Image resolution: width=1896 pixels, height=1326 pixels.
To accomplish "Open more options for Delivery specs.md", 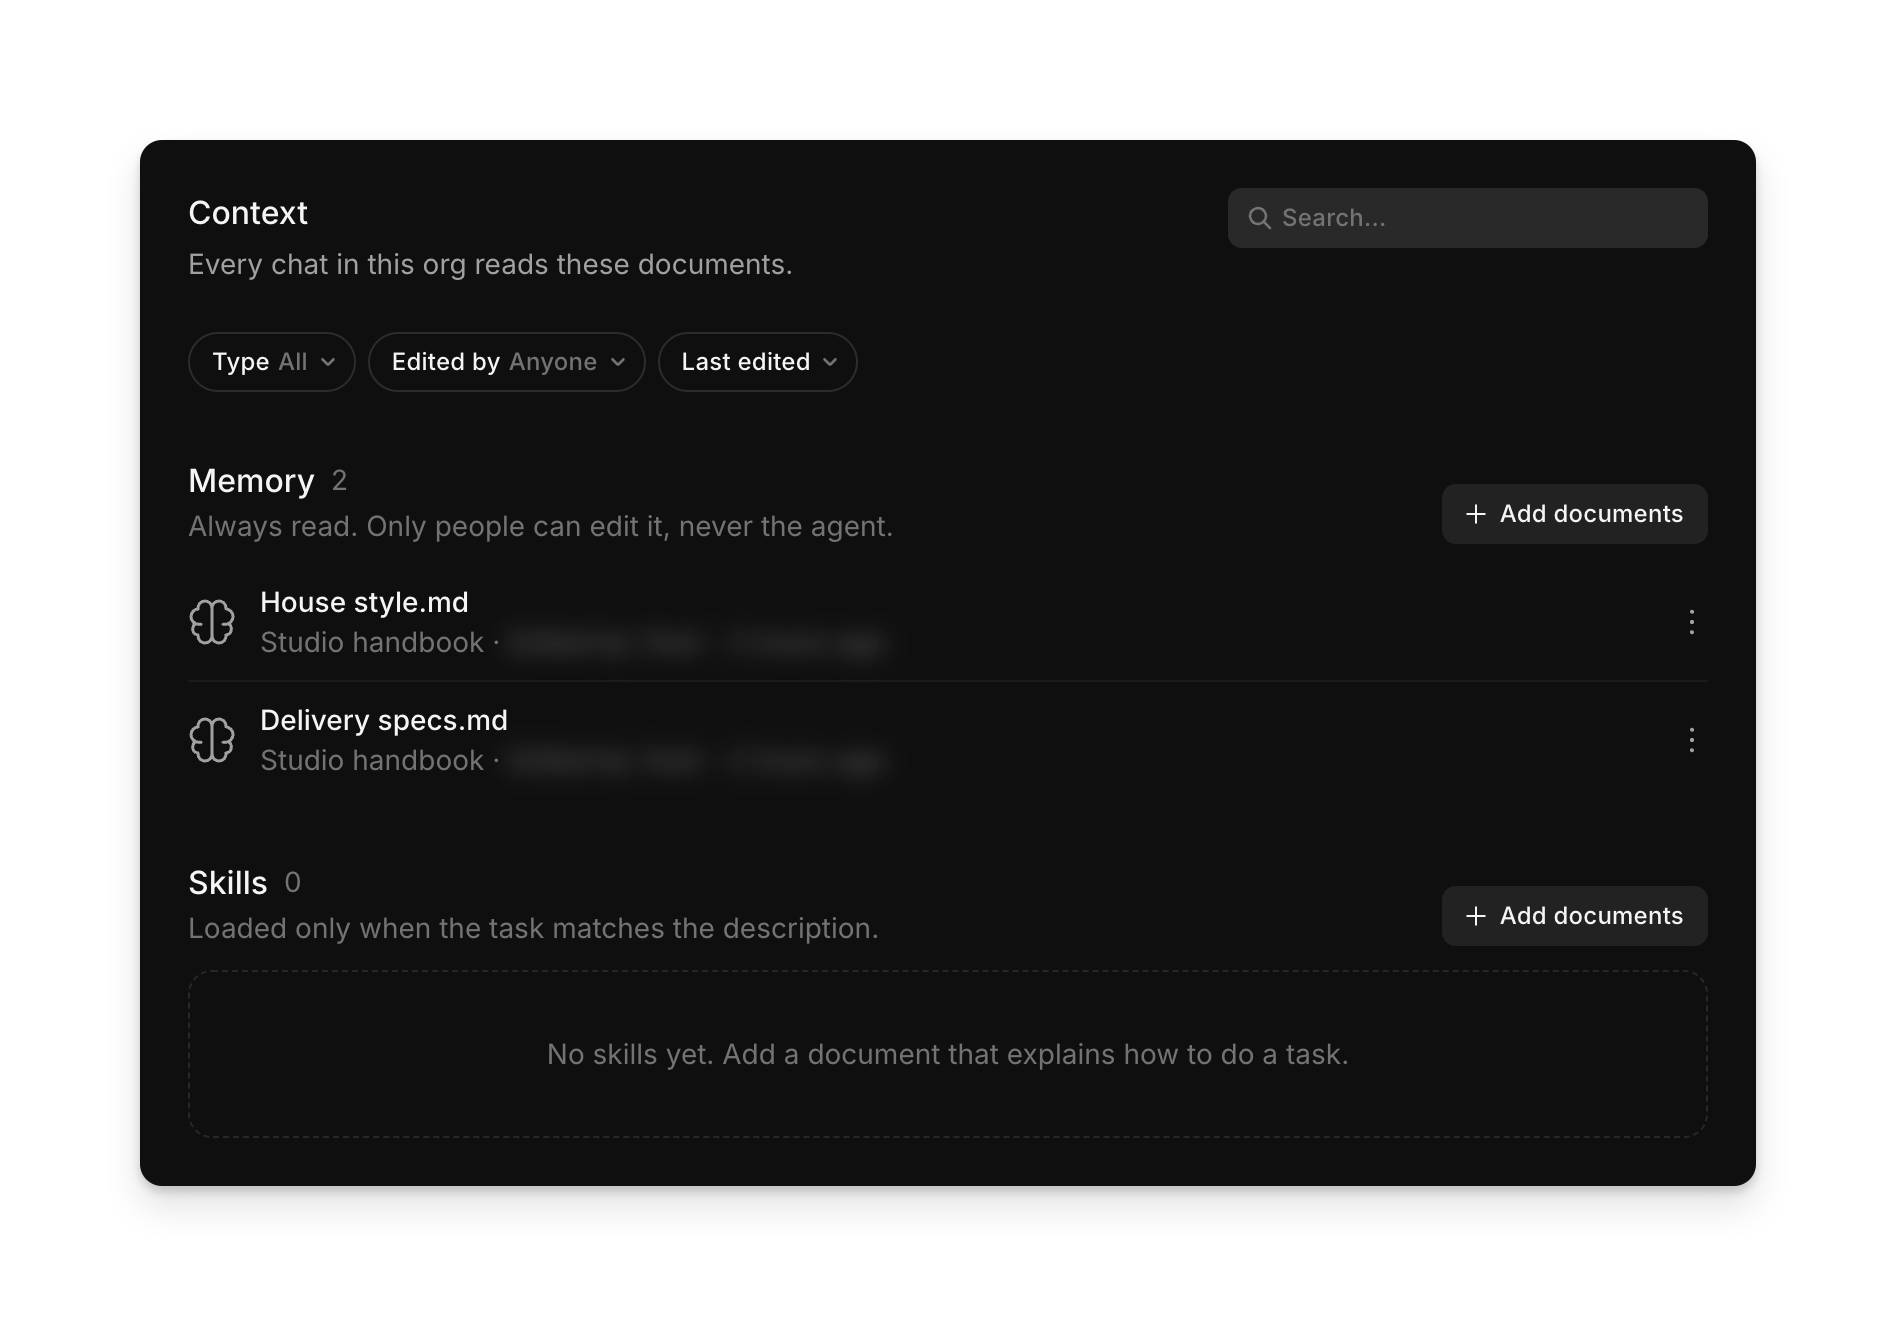I will [x=1691, y=740].
